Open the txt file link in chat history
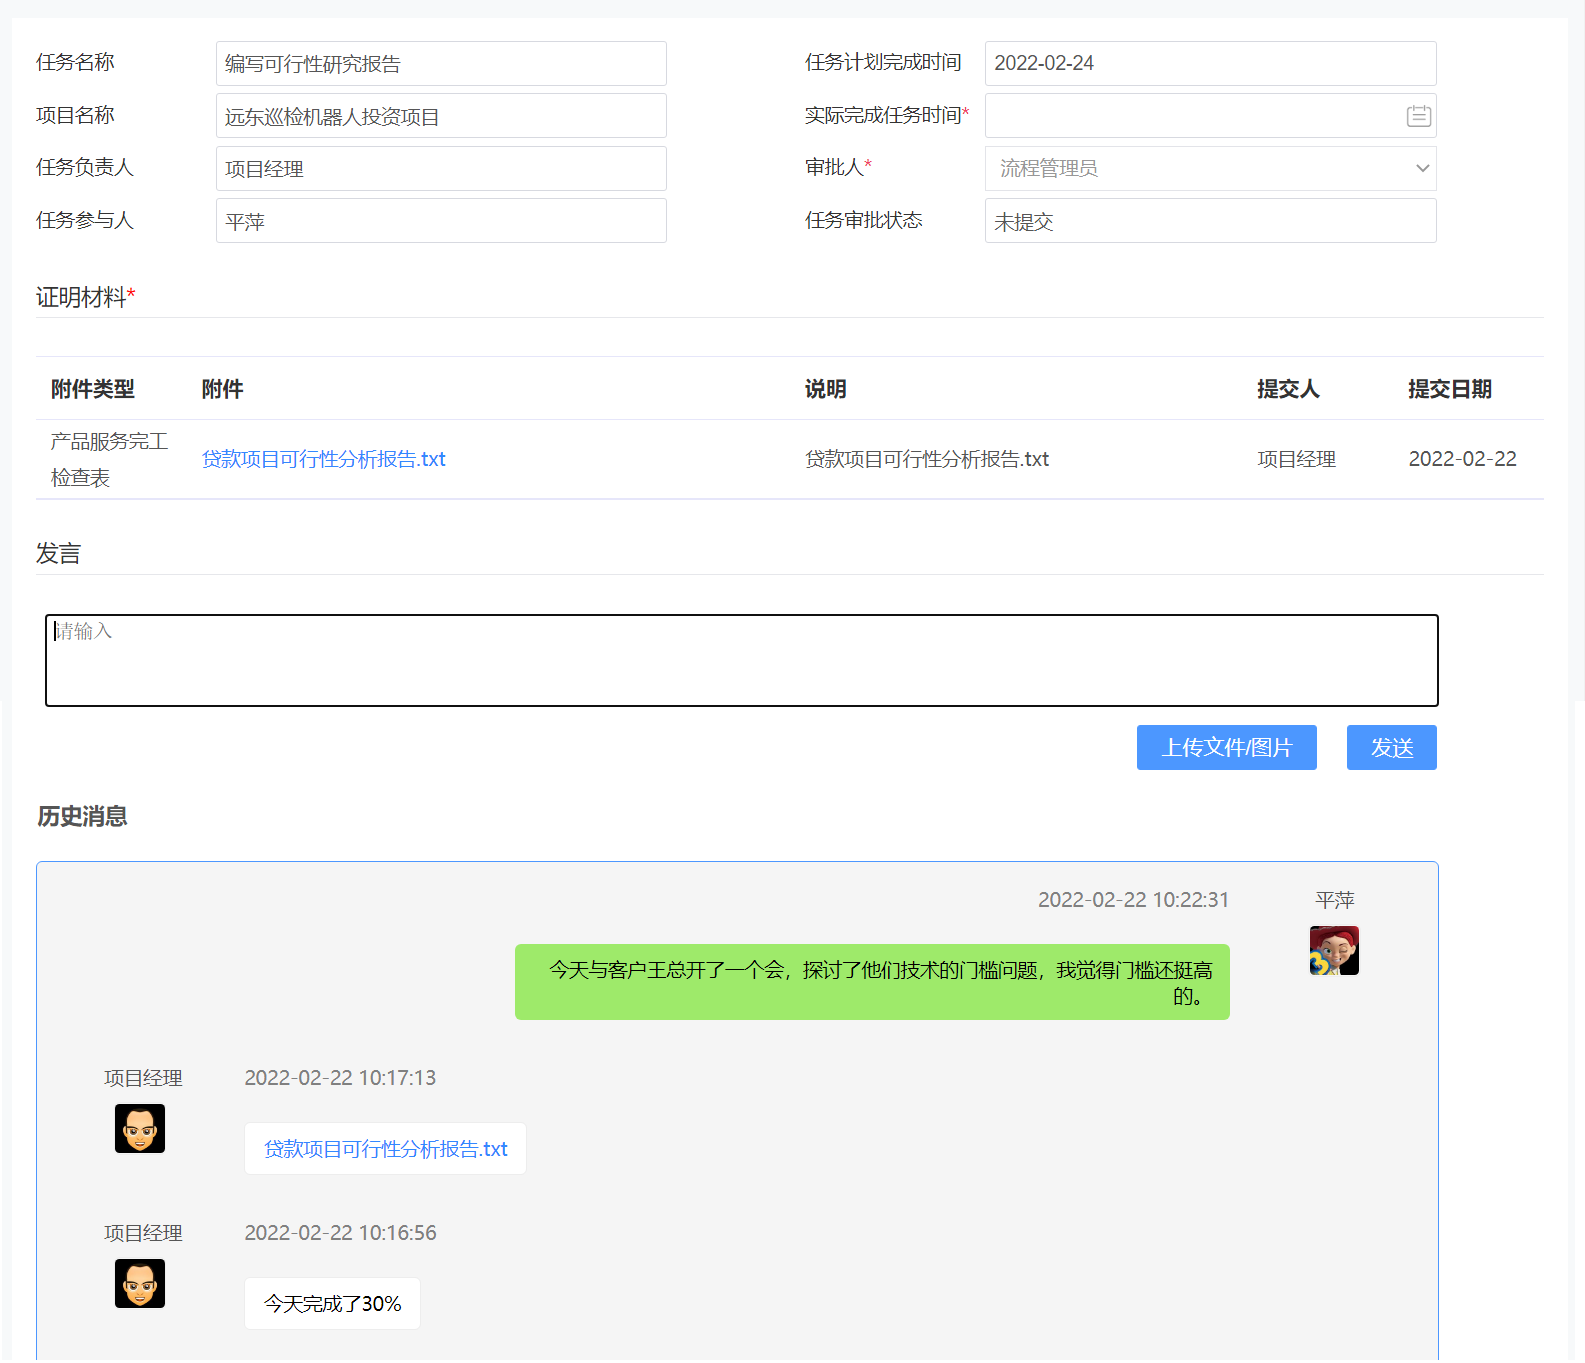Viewport: 1585px width, 1363px height. tap(386, 1149)
